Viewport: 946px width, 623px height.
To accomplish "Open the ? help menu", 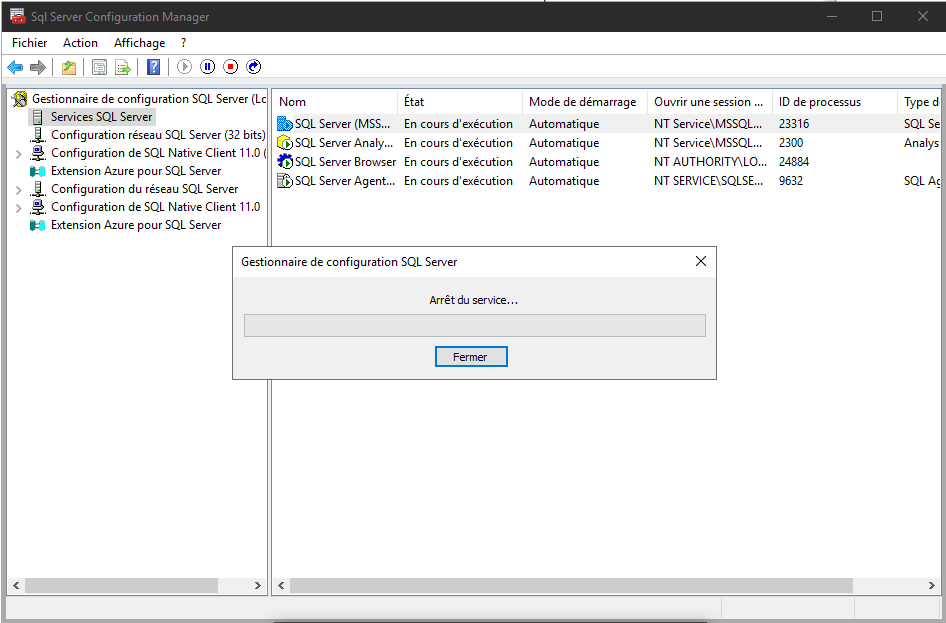I will point(183,43).
